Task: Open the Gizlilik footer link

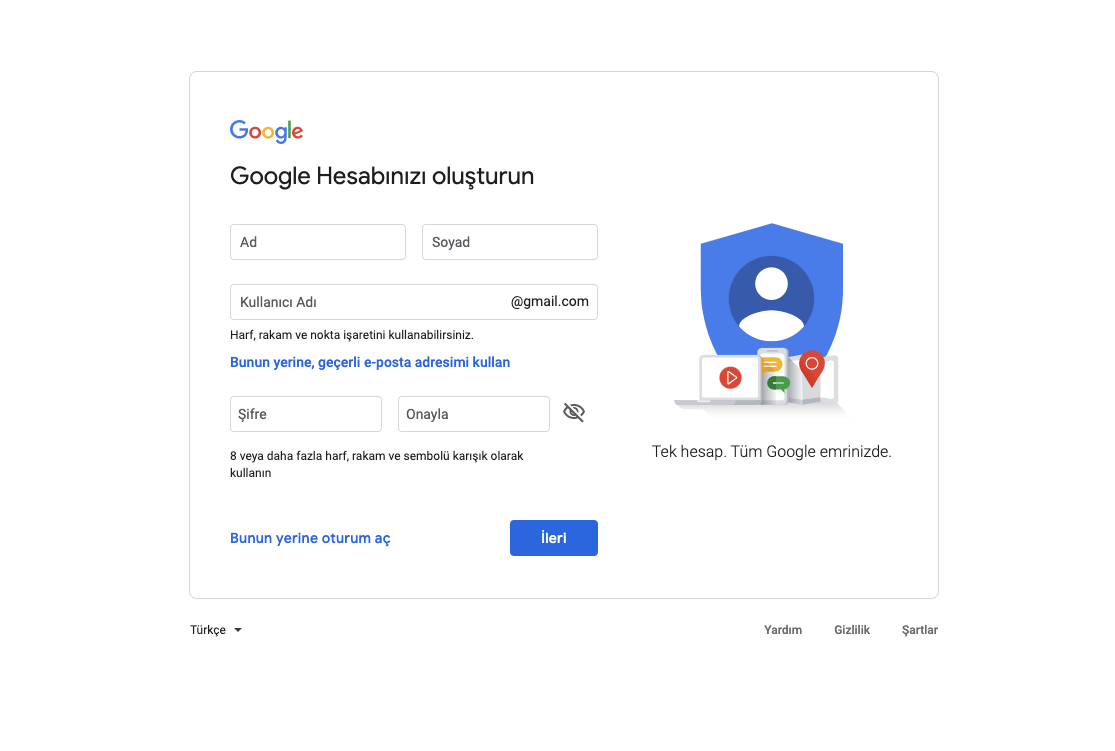Action: pyautogui.click(x=852, y=630)
